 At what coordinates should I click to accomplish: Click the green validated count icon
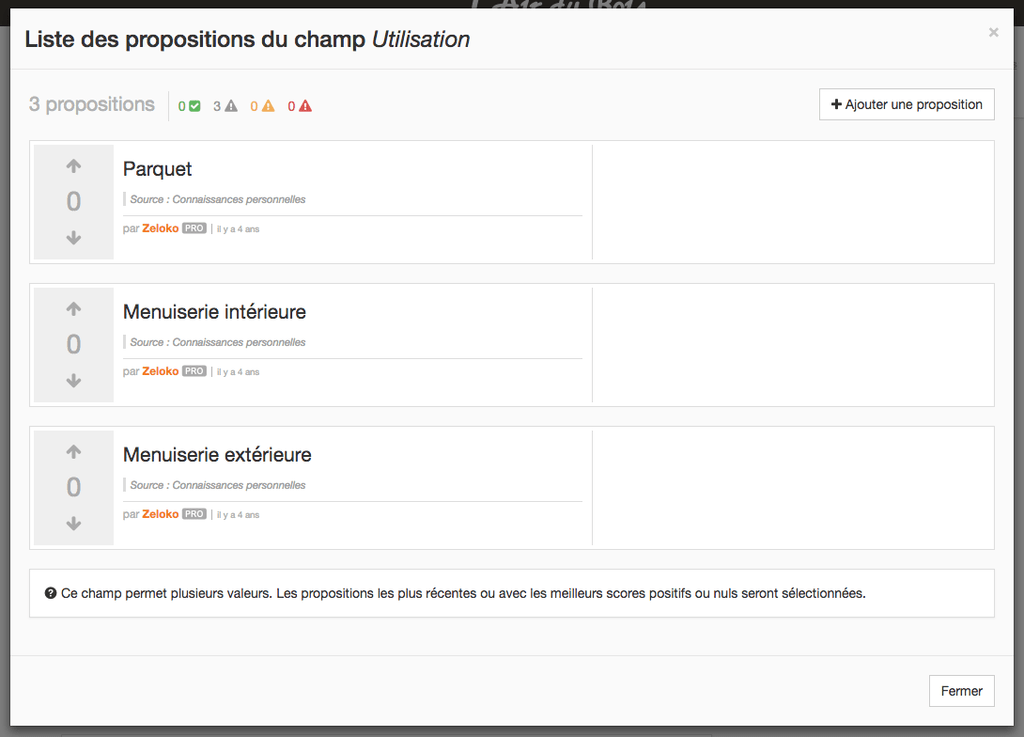195,106
